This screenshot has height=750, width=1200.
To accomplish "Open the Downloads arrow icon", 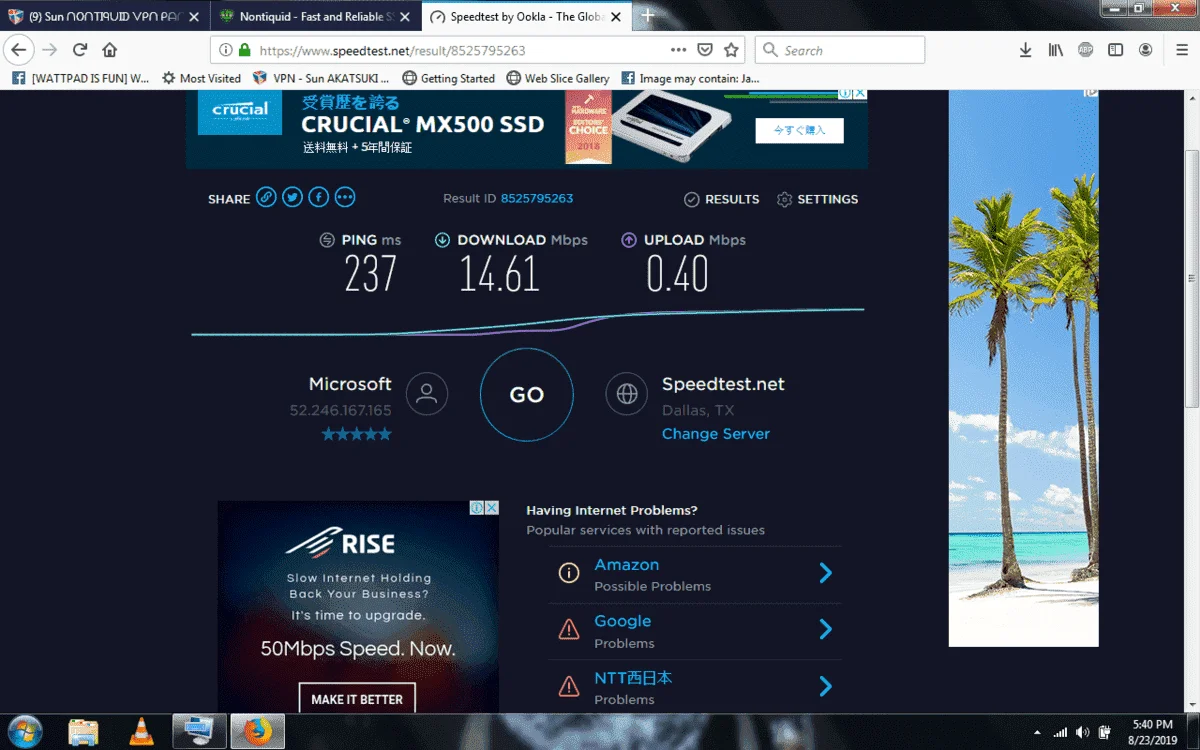I will [1025, 50].
